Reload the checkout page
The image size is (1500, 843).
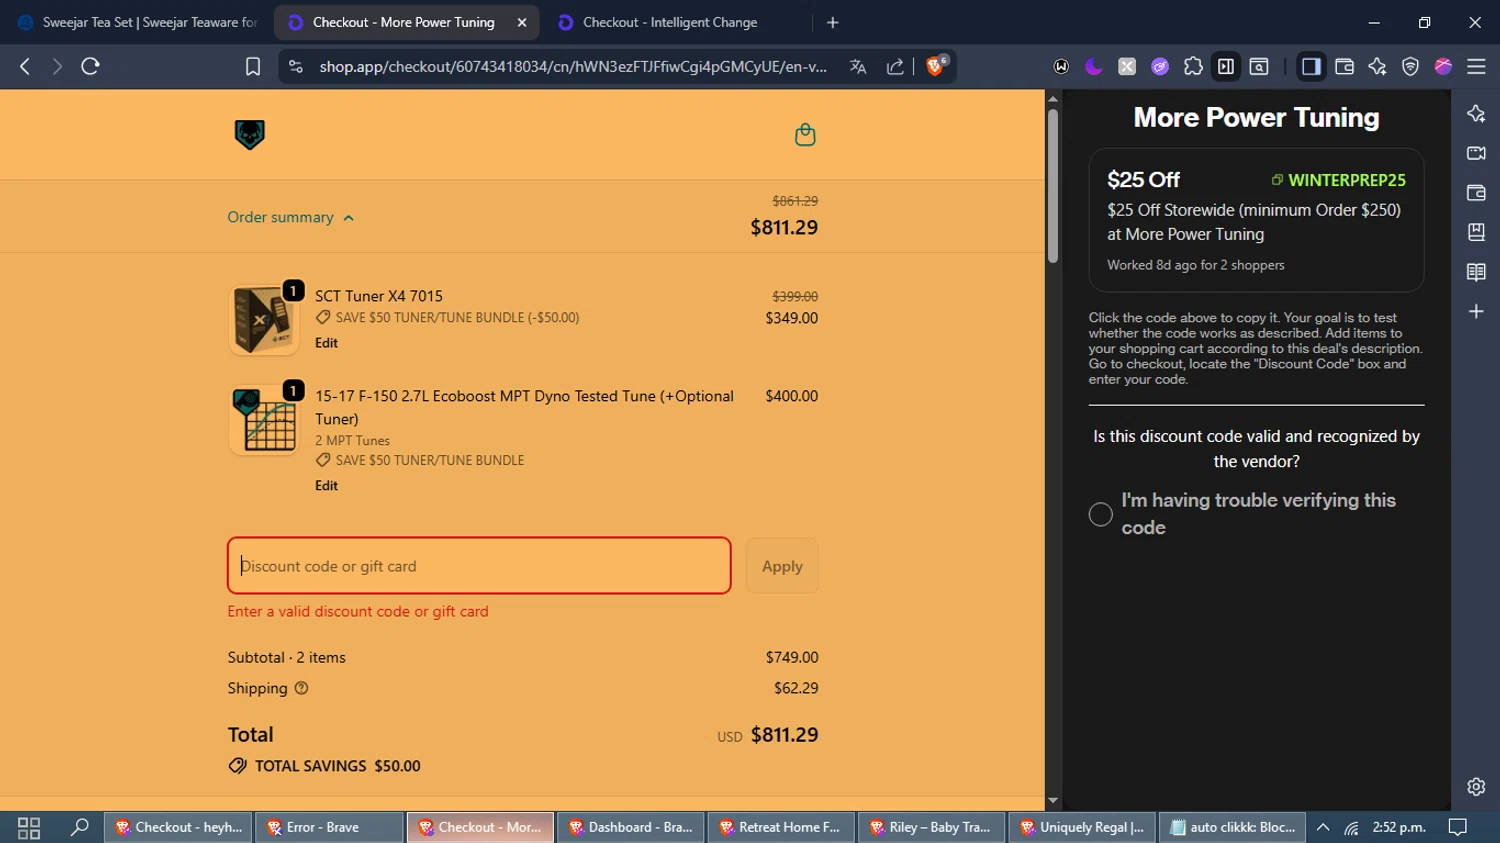90,66
